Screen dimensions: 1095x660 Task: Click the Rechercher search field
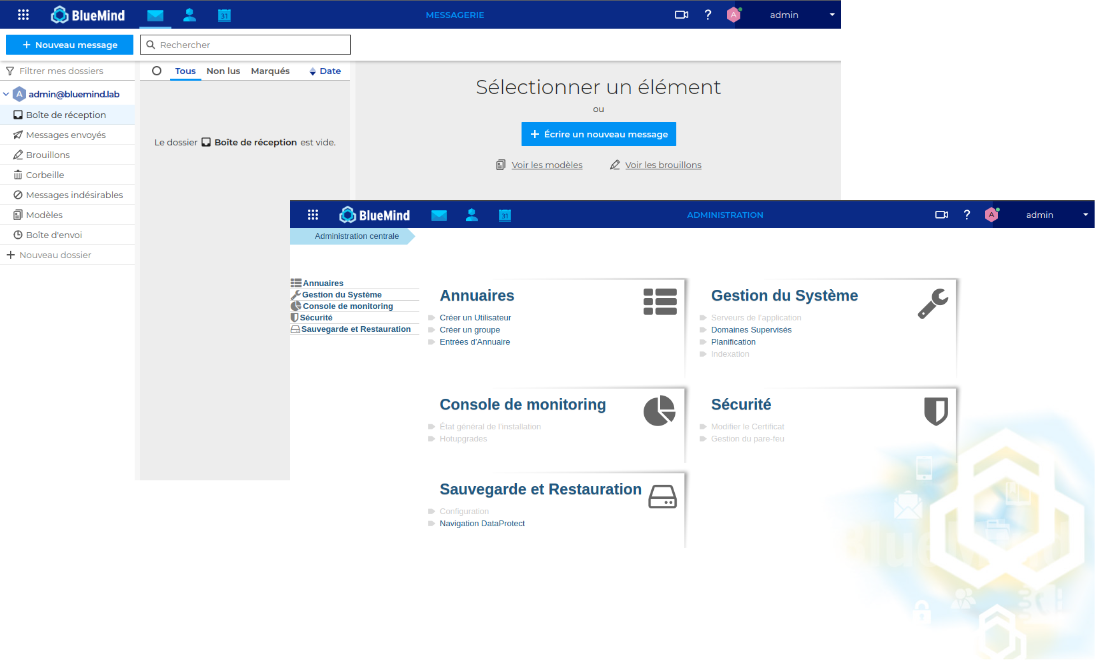250,45
